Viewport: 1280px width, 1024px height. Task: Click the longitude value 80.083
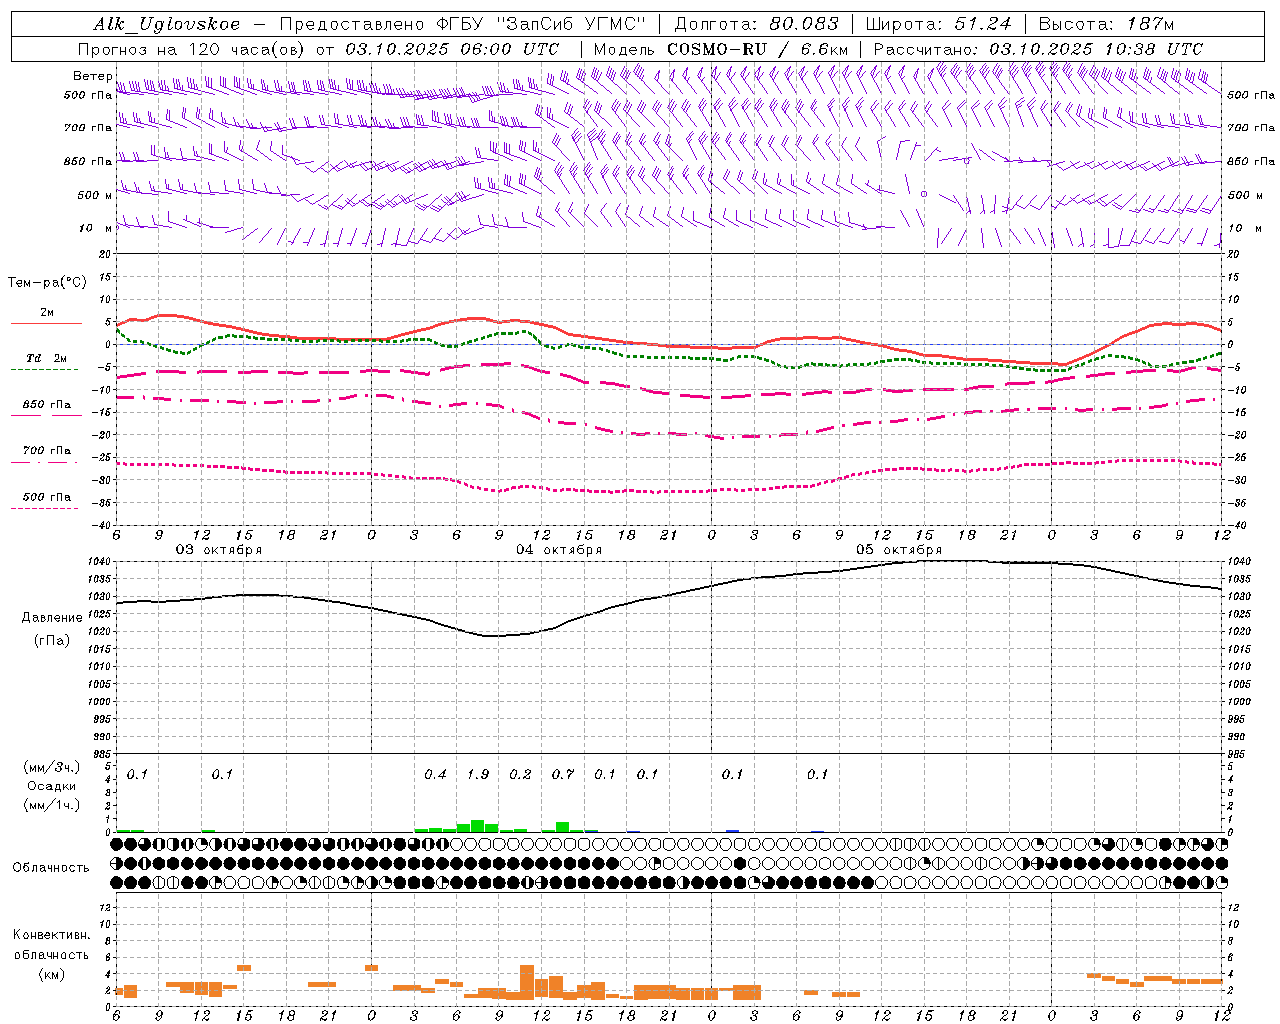(x=802, y=24)
